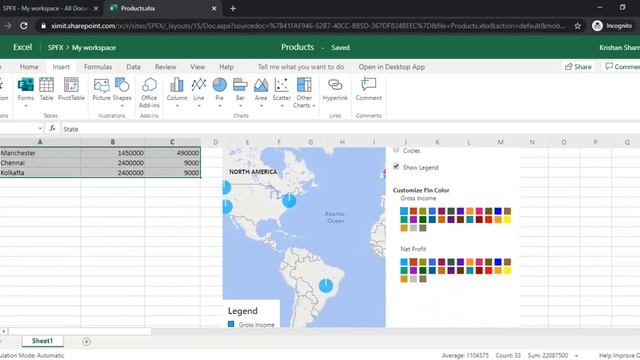Screen dimensions: 640x360
Task: Uncheck the Show Legend checkbox
Action: click(x=396, y=167)
